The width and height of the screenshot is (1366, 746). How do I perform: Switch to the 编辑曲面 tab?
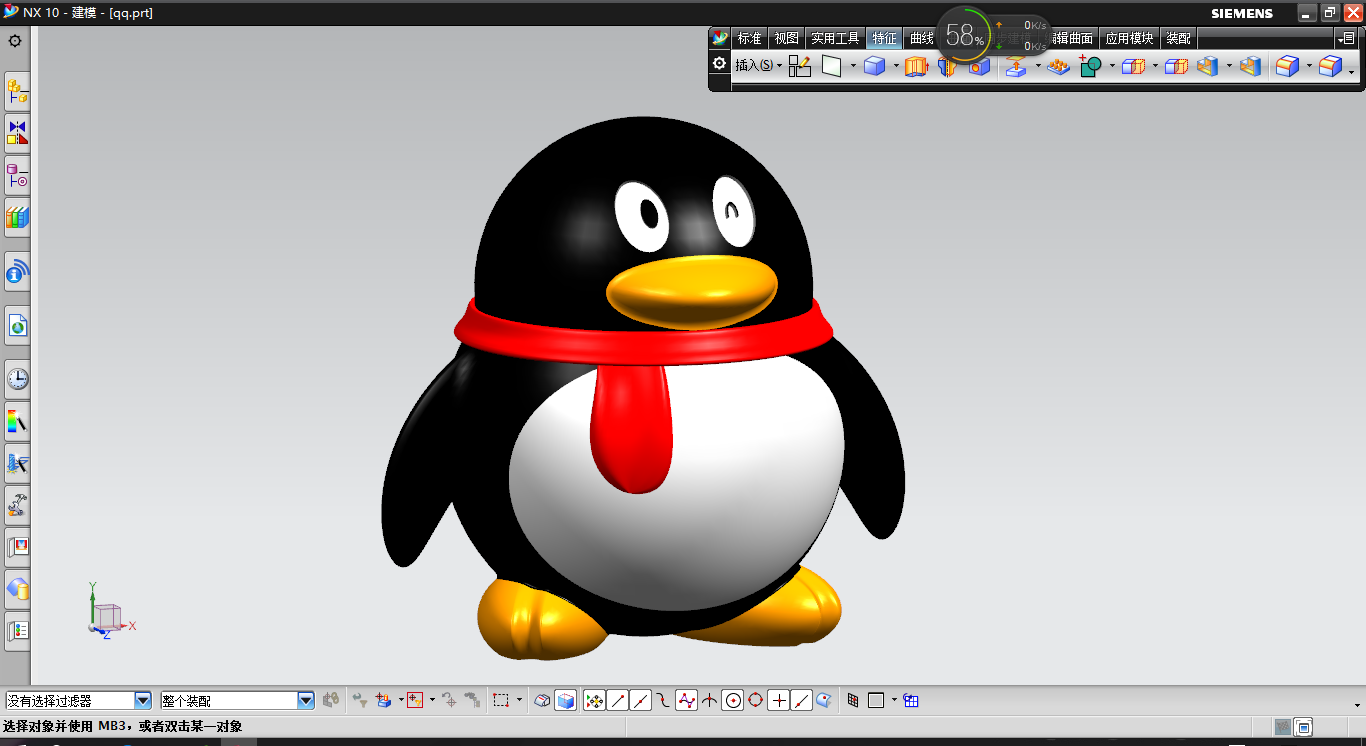[1071, 38]
